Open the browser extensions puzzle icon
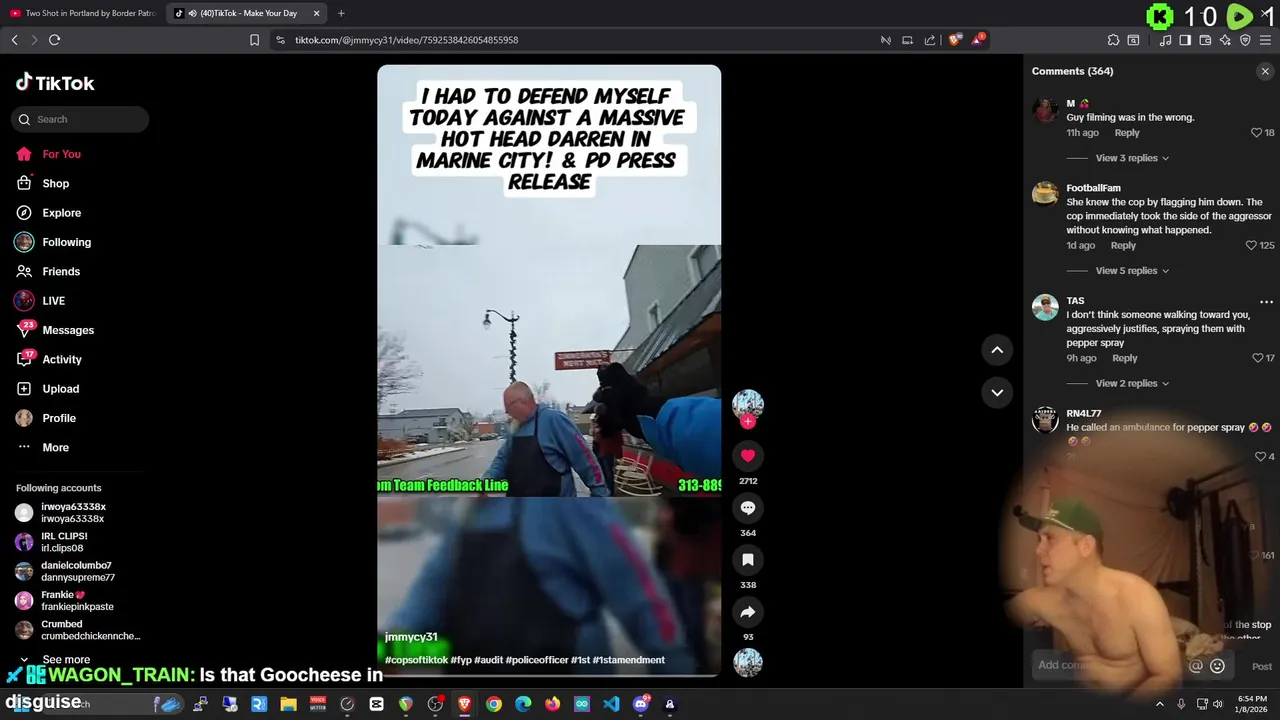The image size is (1280, 720). (1113, 40)
